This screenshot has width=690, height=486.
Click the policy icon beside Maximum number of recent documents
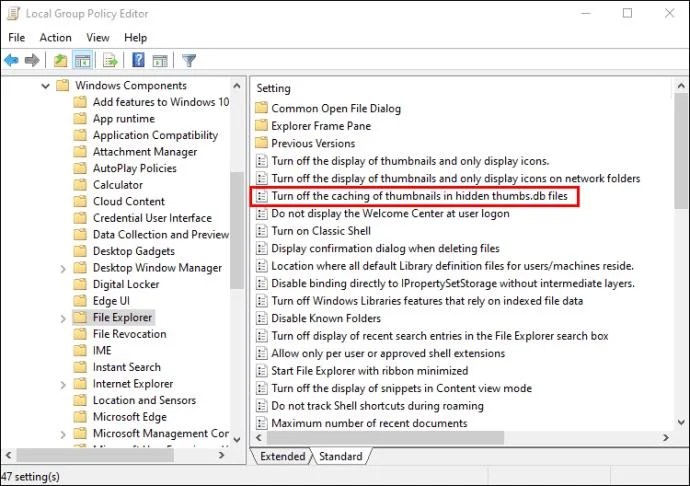pos(261,423)
